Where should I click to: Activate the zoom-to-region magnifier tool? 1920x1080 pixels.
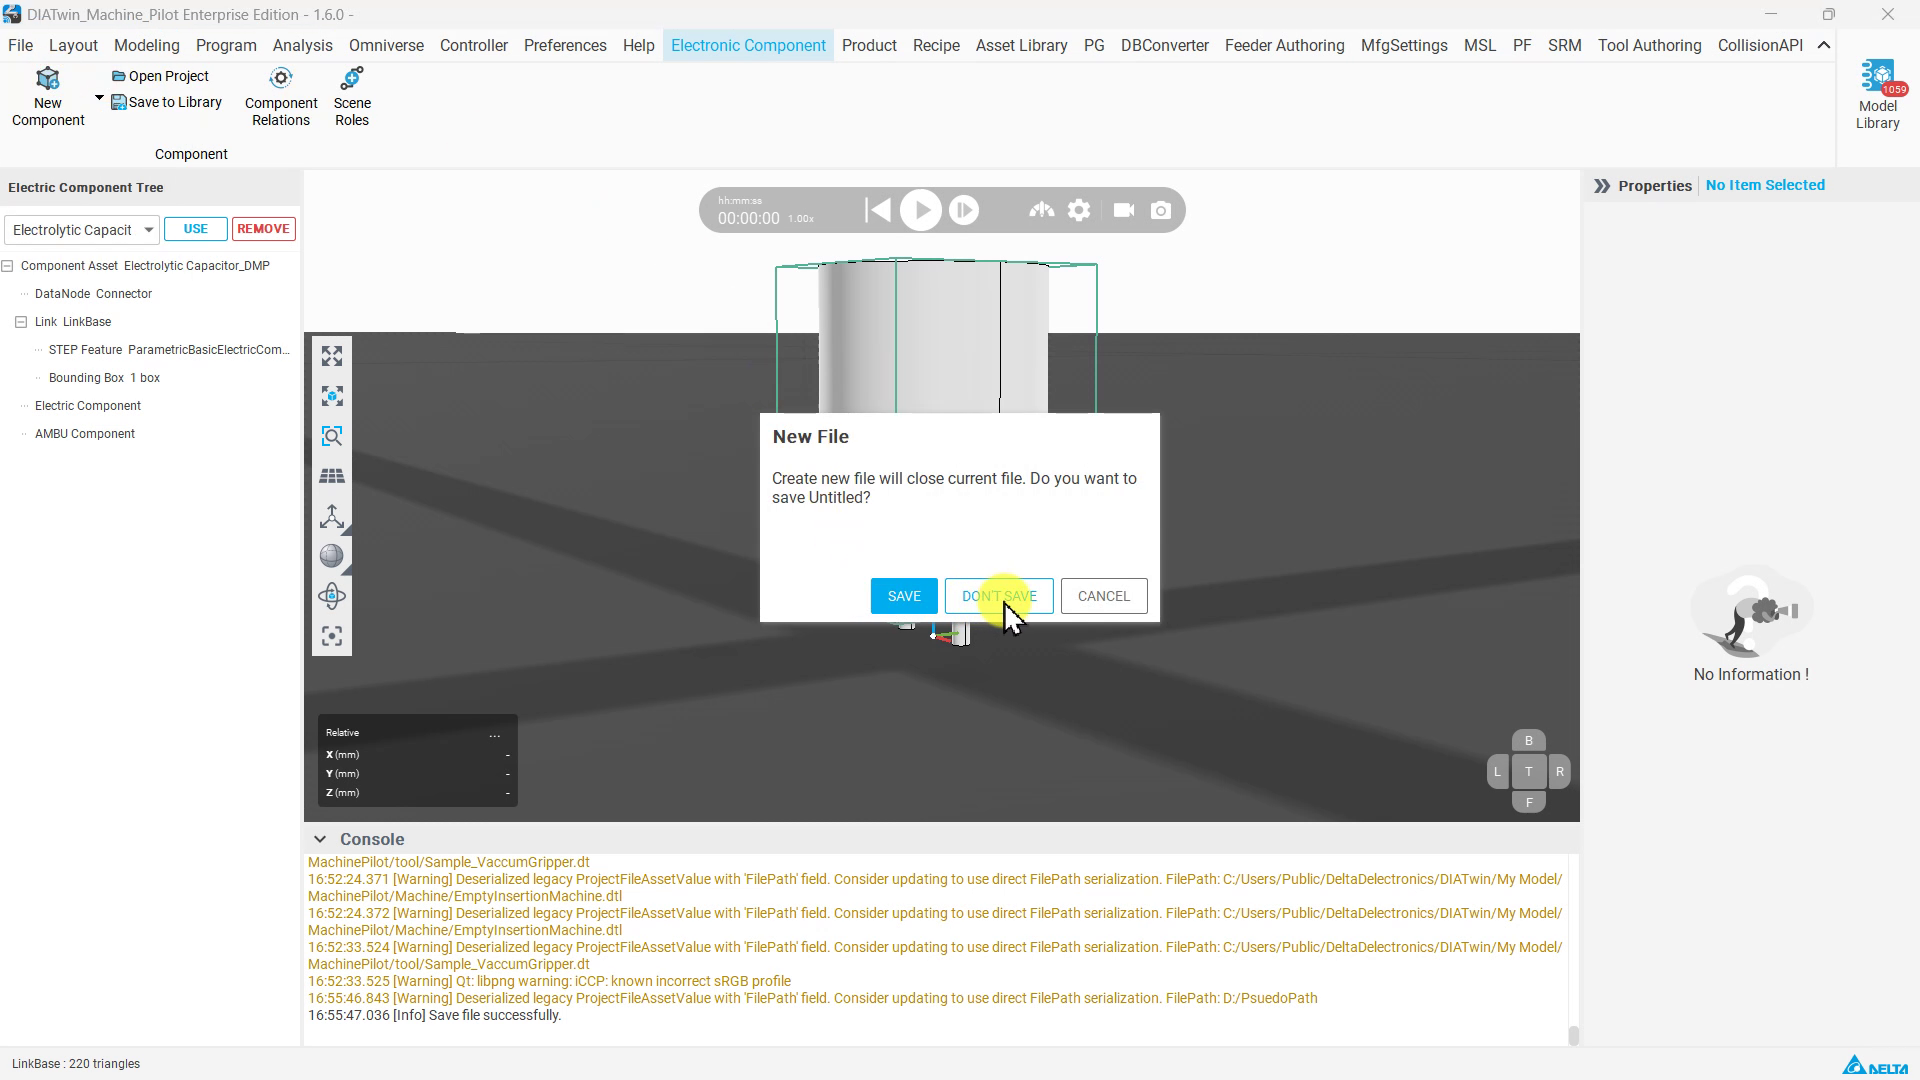pos(332,437)
